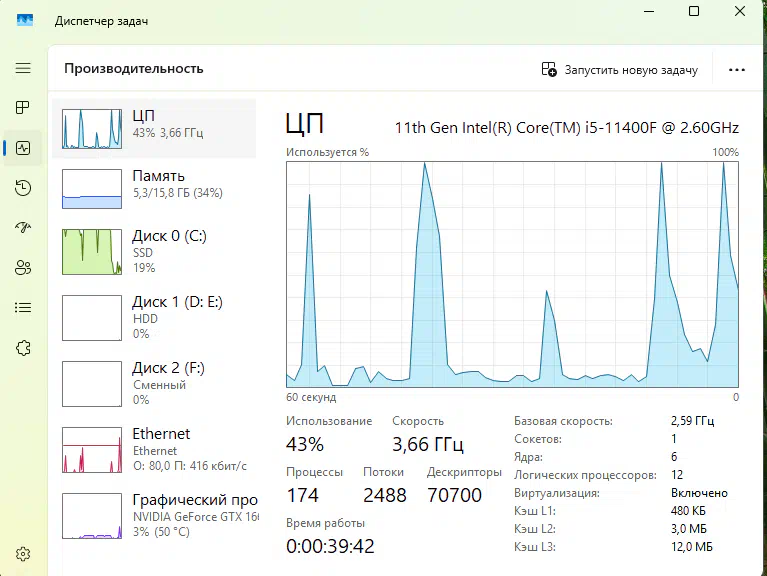Maximize the Task Manager window
Viewport: 767px width, 576px height.
tap(694, 11)
